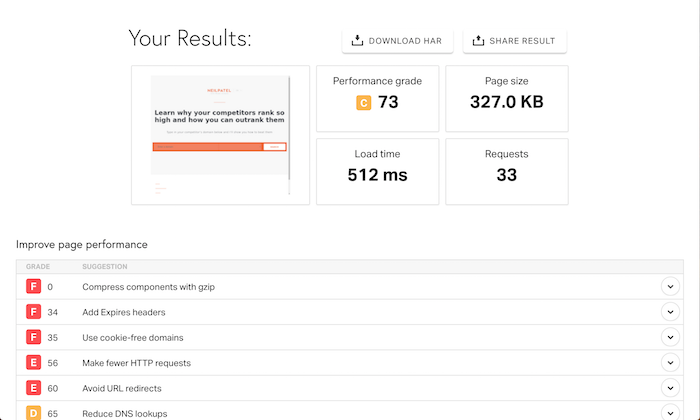The width and height of the screenshot is (700, 420).
Task: Click the E grade icon for HTTP requests
Action: pos(33,363)
